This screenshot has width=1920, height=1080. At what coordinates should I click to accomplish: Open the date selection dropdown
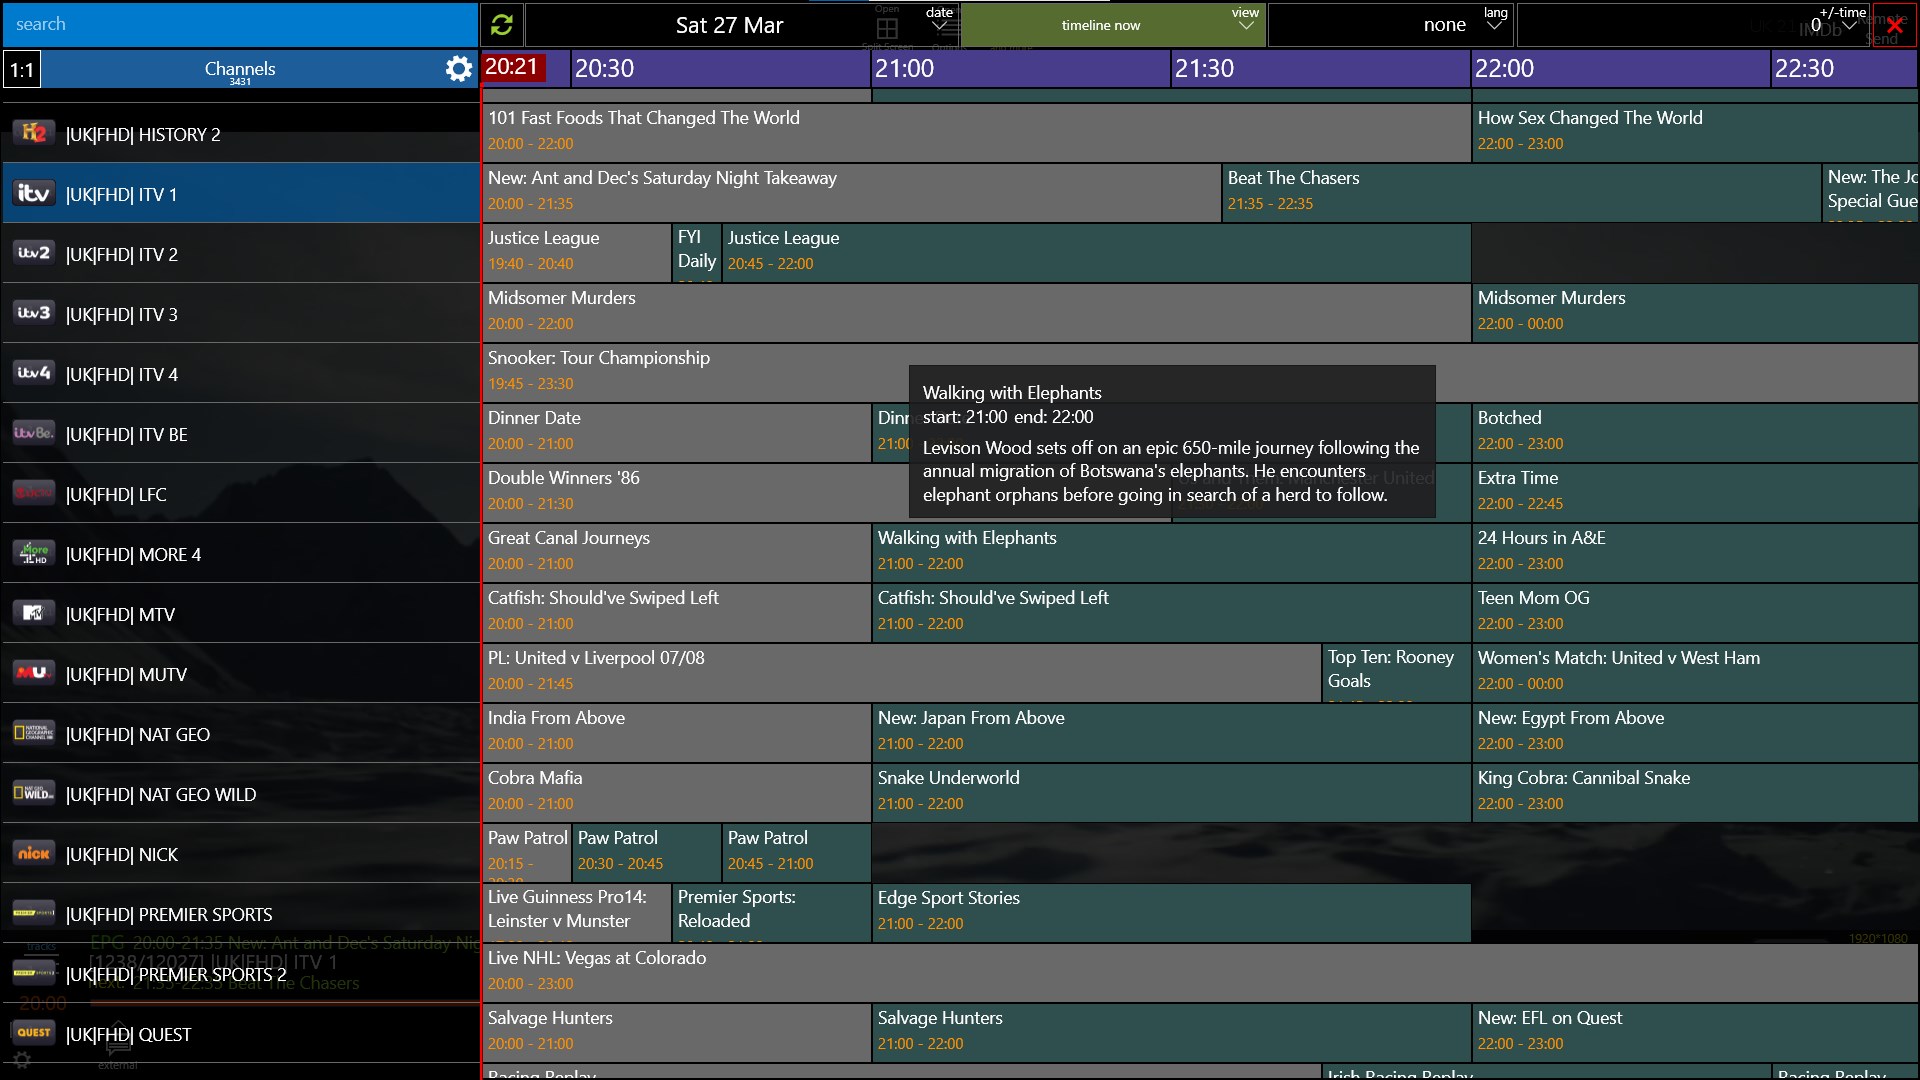point(938,20)
